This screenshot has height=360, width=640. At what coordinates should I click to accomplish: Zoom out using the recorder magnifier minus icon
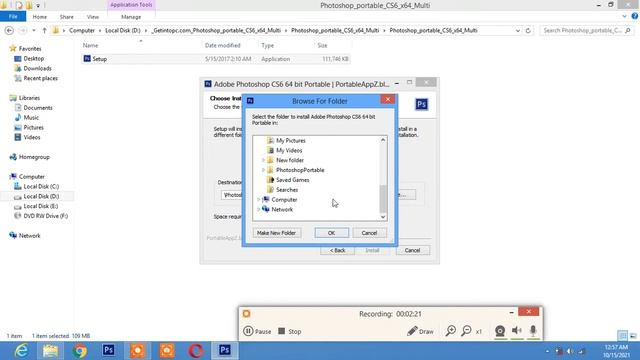click(x=466, y=331)
